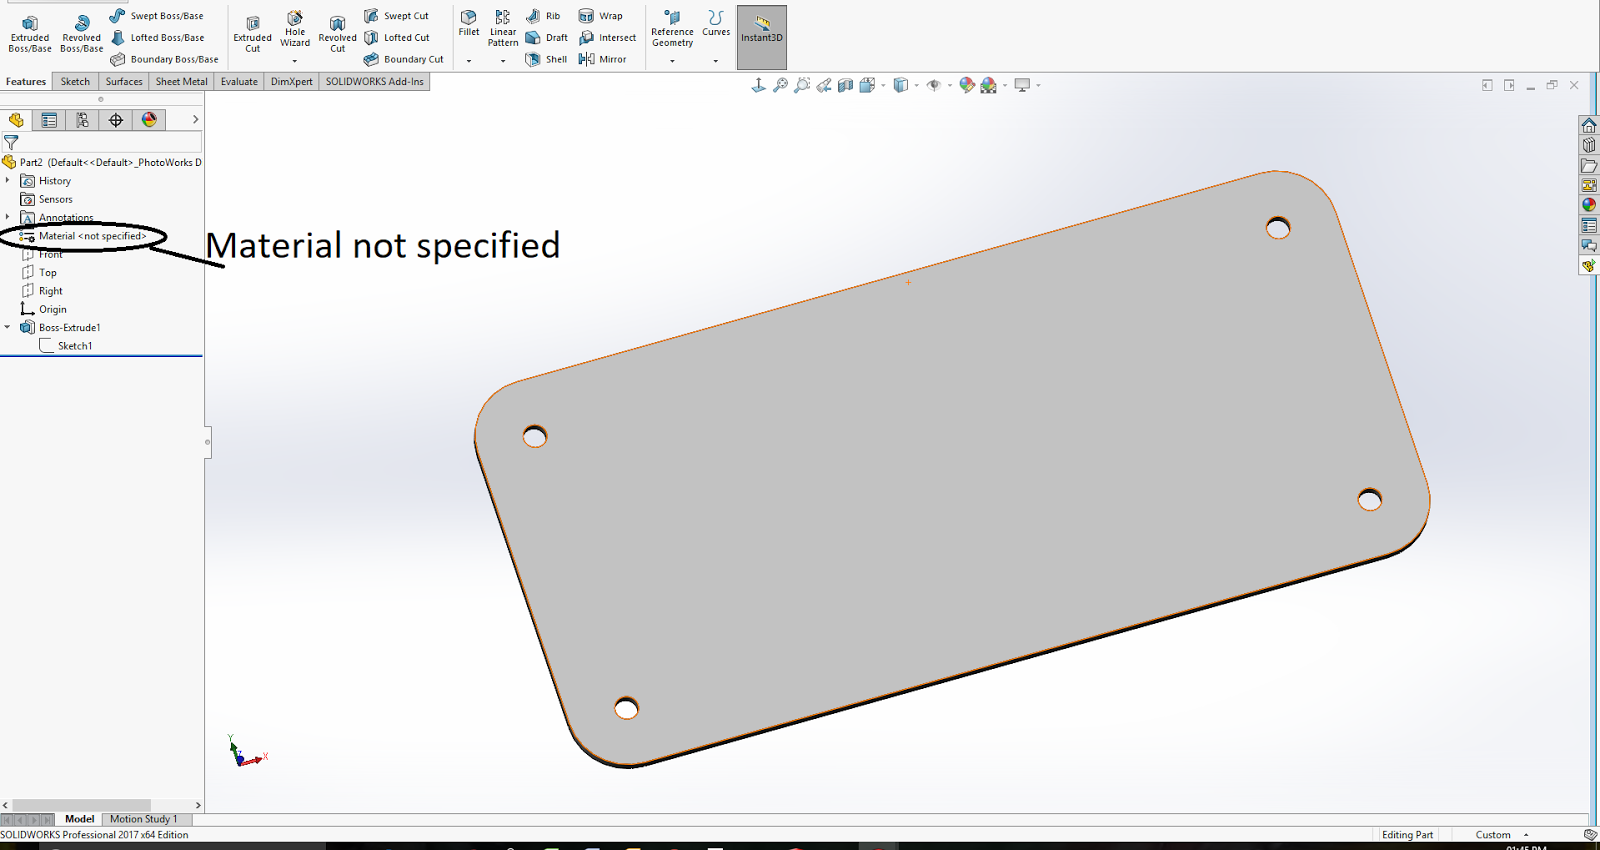Select the Revolved Cut tool
Viewport: 1600px width, 850px height.
338,34
